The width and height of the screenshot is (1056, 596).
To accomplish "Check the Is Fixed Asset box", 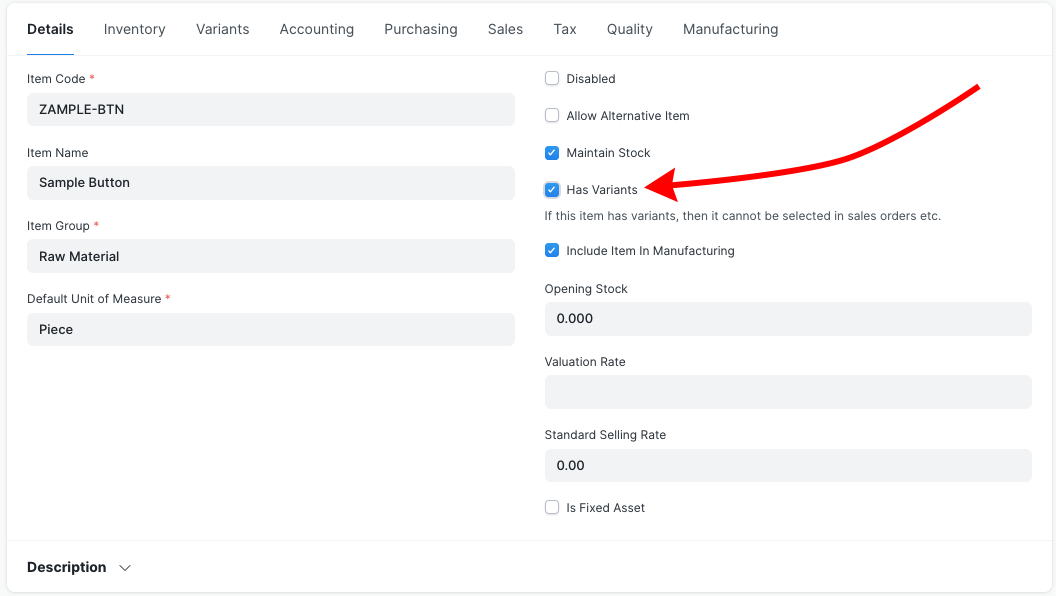I will (x=552, y=507).
